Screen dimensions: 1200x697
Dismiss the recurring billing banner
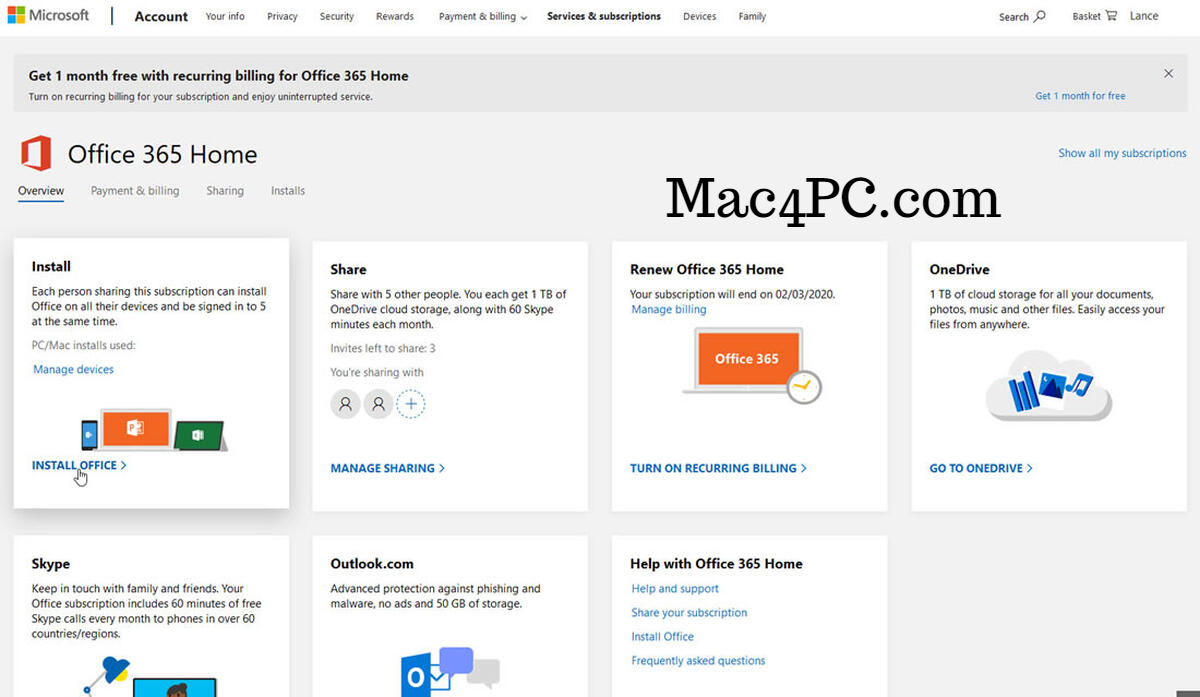pos(1168,74)
